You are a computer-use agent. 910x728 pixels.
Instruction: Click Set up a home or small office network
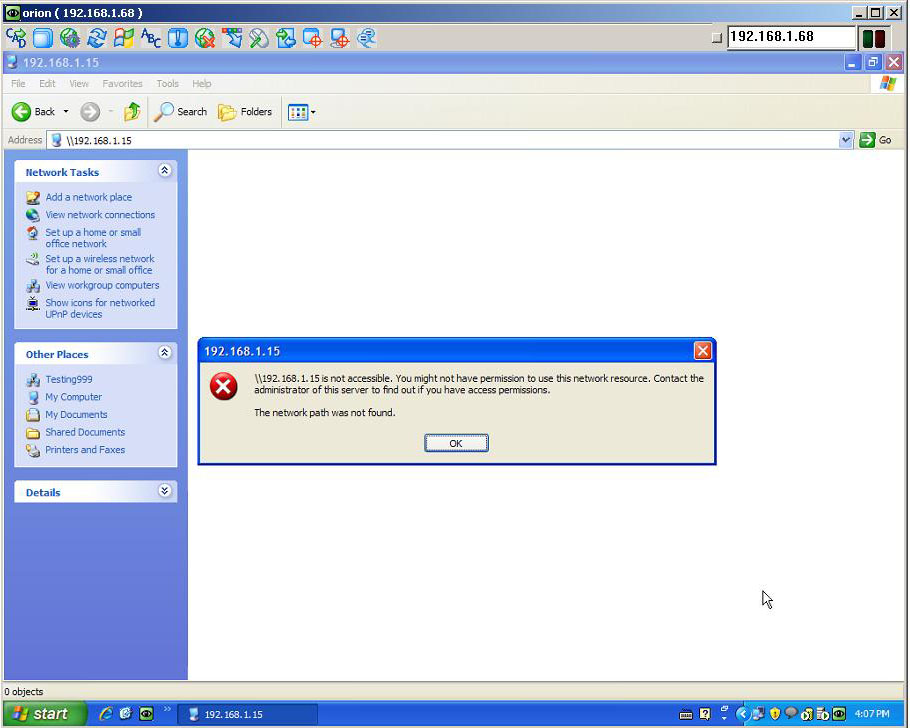(93, 238)
